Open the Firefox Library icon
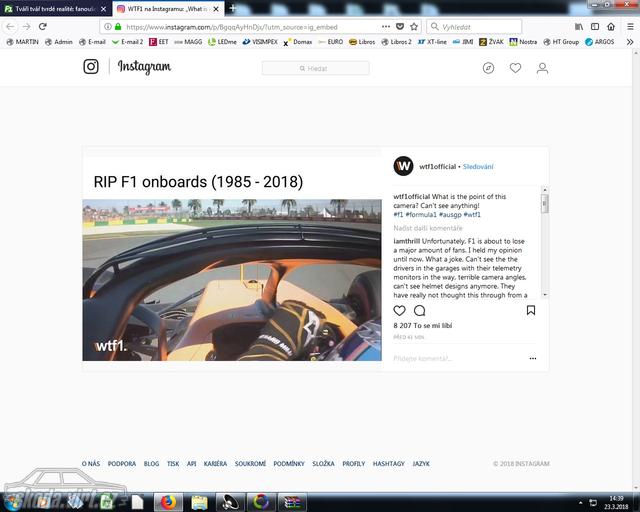Screen dimensions: 640x512 coord(579,27)
